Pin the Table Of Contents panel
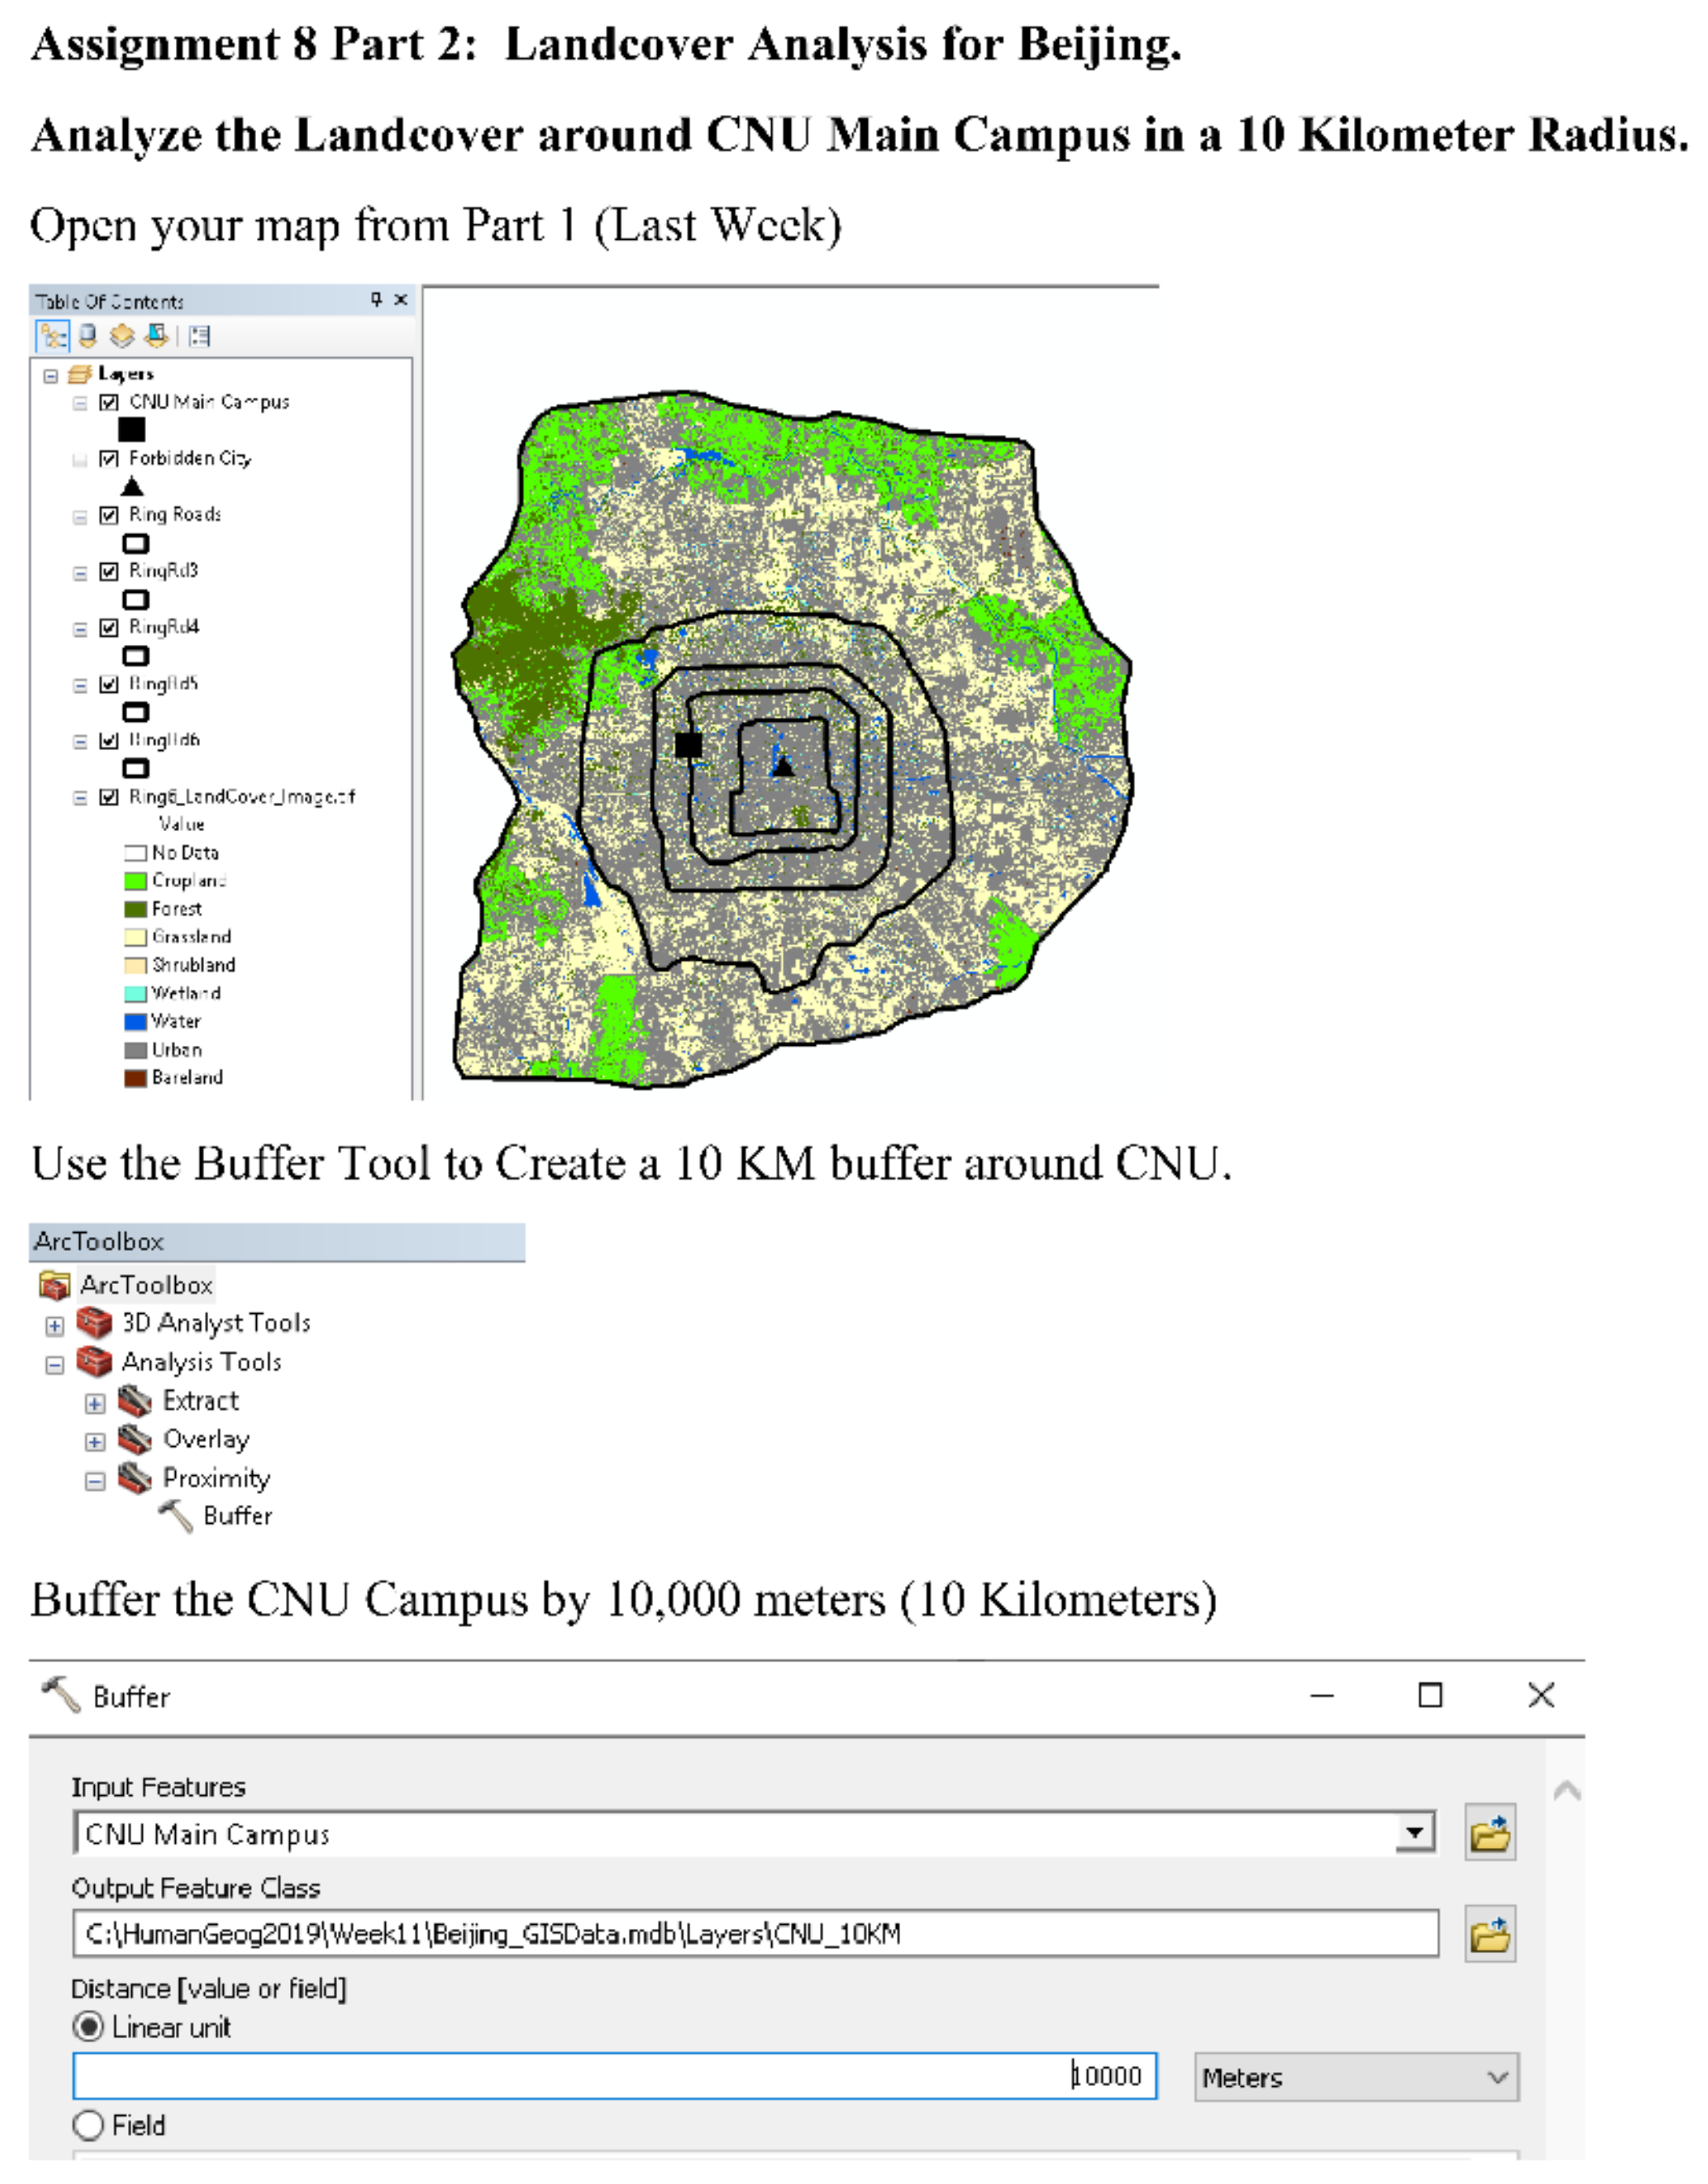 [x=376, y=299]
